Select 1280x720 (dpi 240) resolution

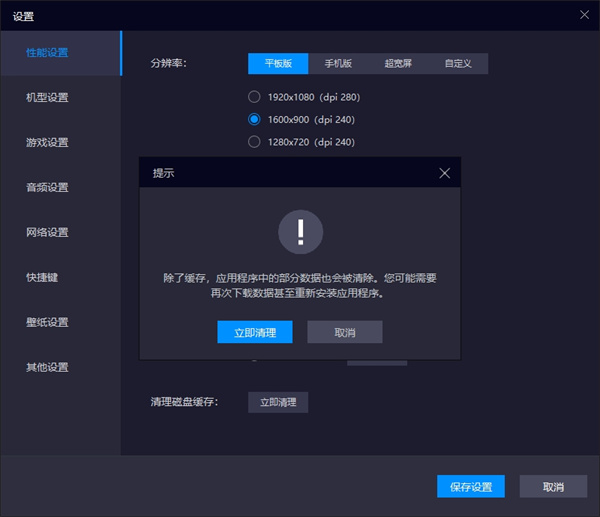point(254,141)
